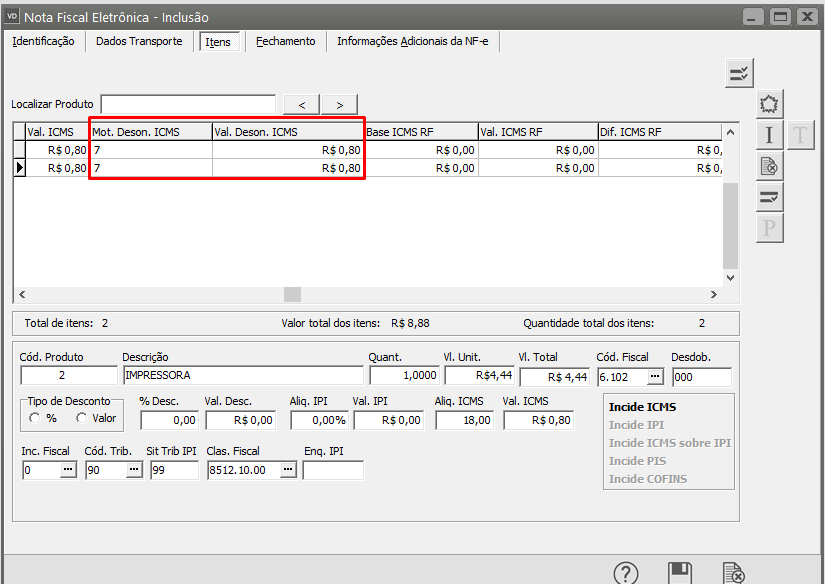Click the Val. Desc. input field
This screenshot has height=584, width=825.
pos(240,420)
